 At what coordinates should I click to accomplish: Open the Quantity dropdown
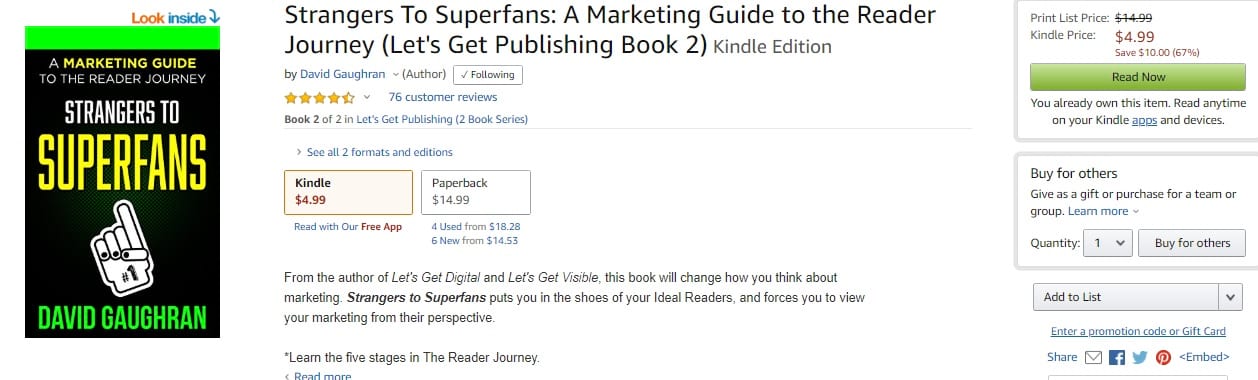(x=1108, y=243)
